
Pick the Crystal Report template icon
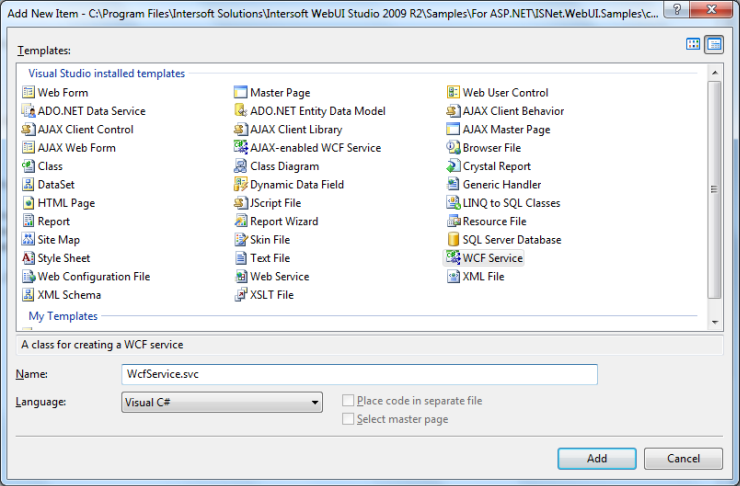[454, 166]
